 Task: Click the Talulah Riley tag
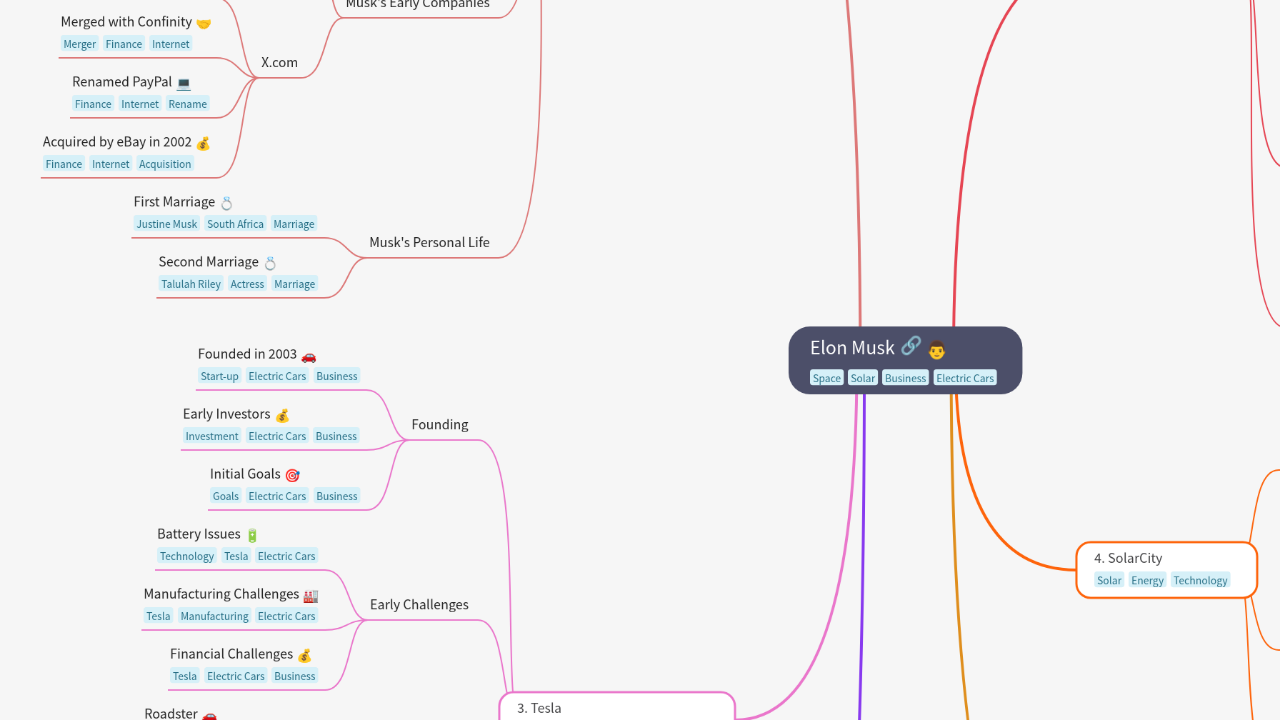click(x=191, y=284)
